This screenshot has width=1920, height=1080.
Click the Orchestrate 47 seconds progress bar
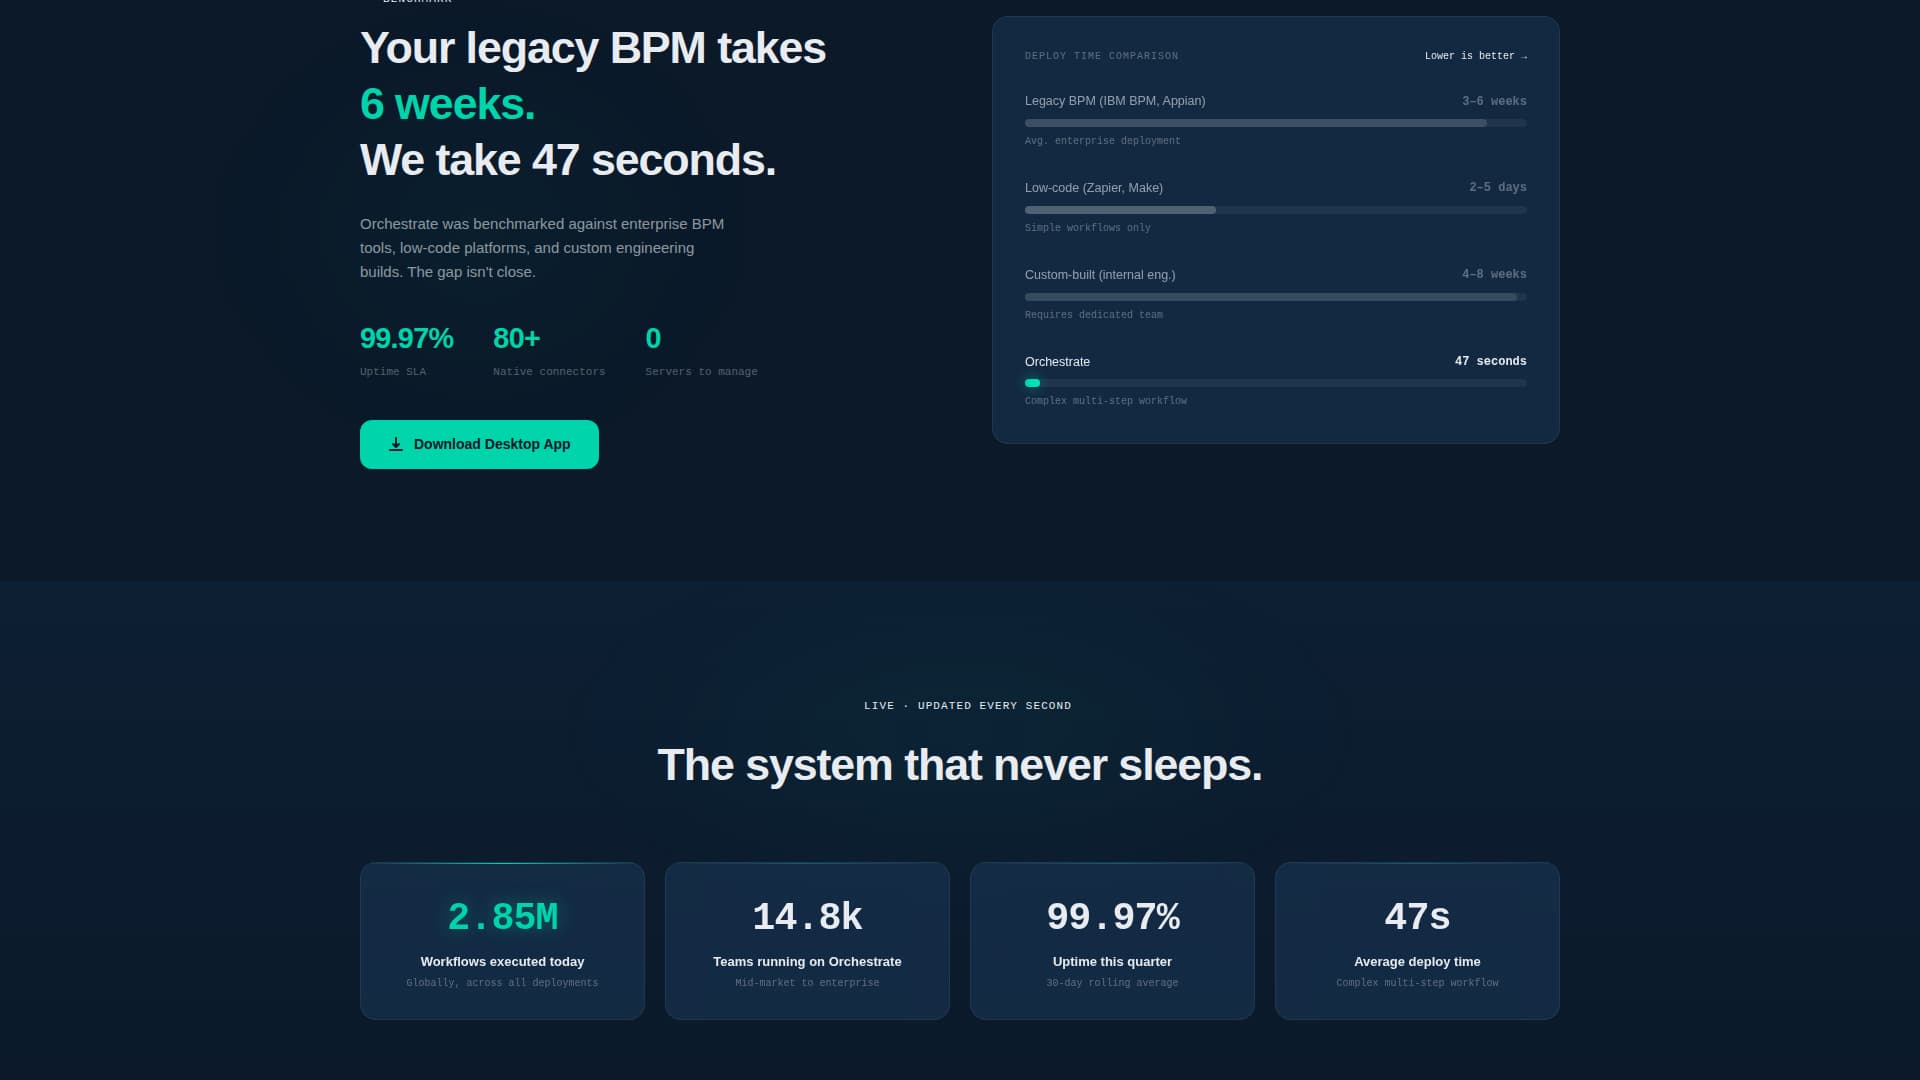pyautogui.click(x=1275, y=383)
